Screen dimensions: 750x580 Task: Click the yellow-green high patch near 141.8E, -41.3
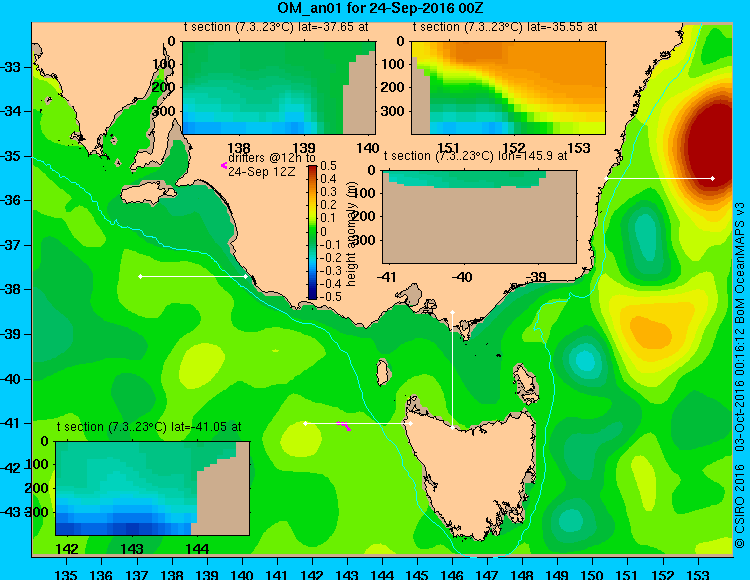click(x=300, y=438)
